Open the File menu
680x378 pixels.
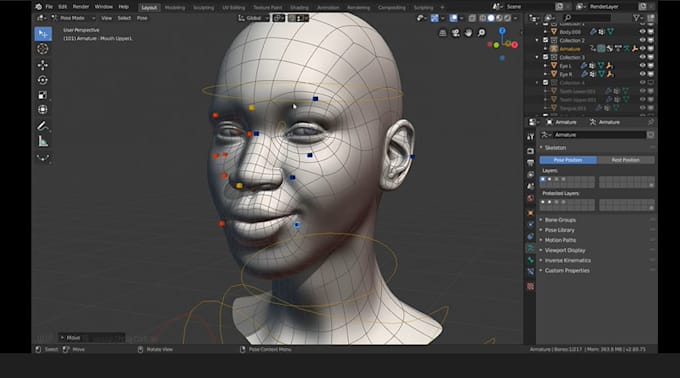click(x=49, y=7)
